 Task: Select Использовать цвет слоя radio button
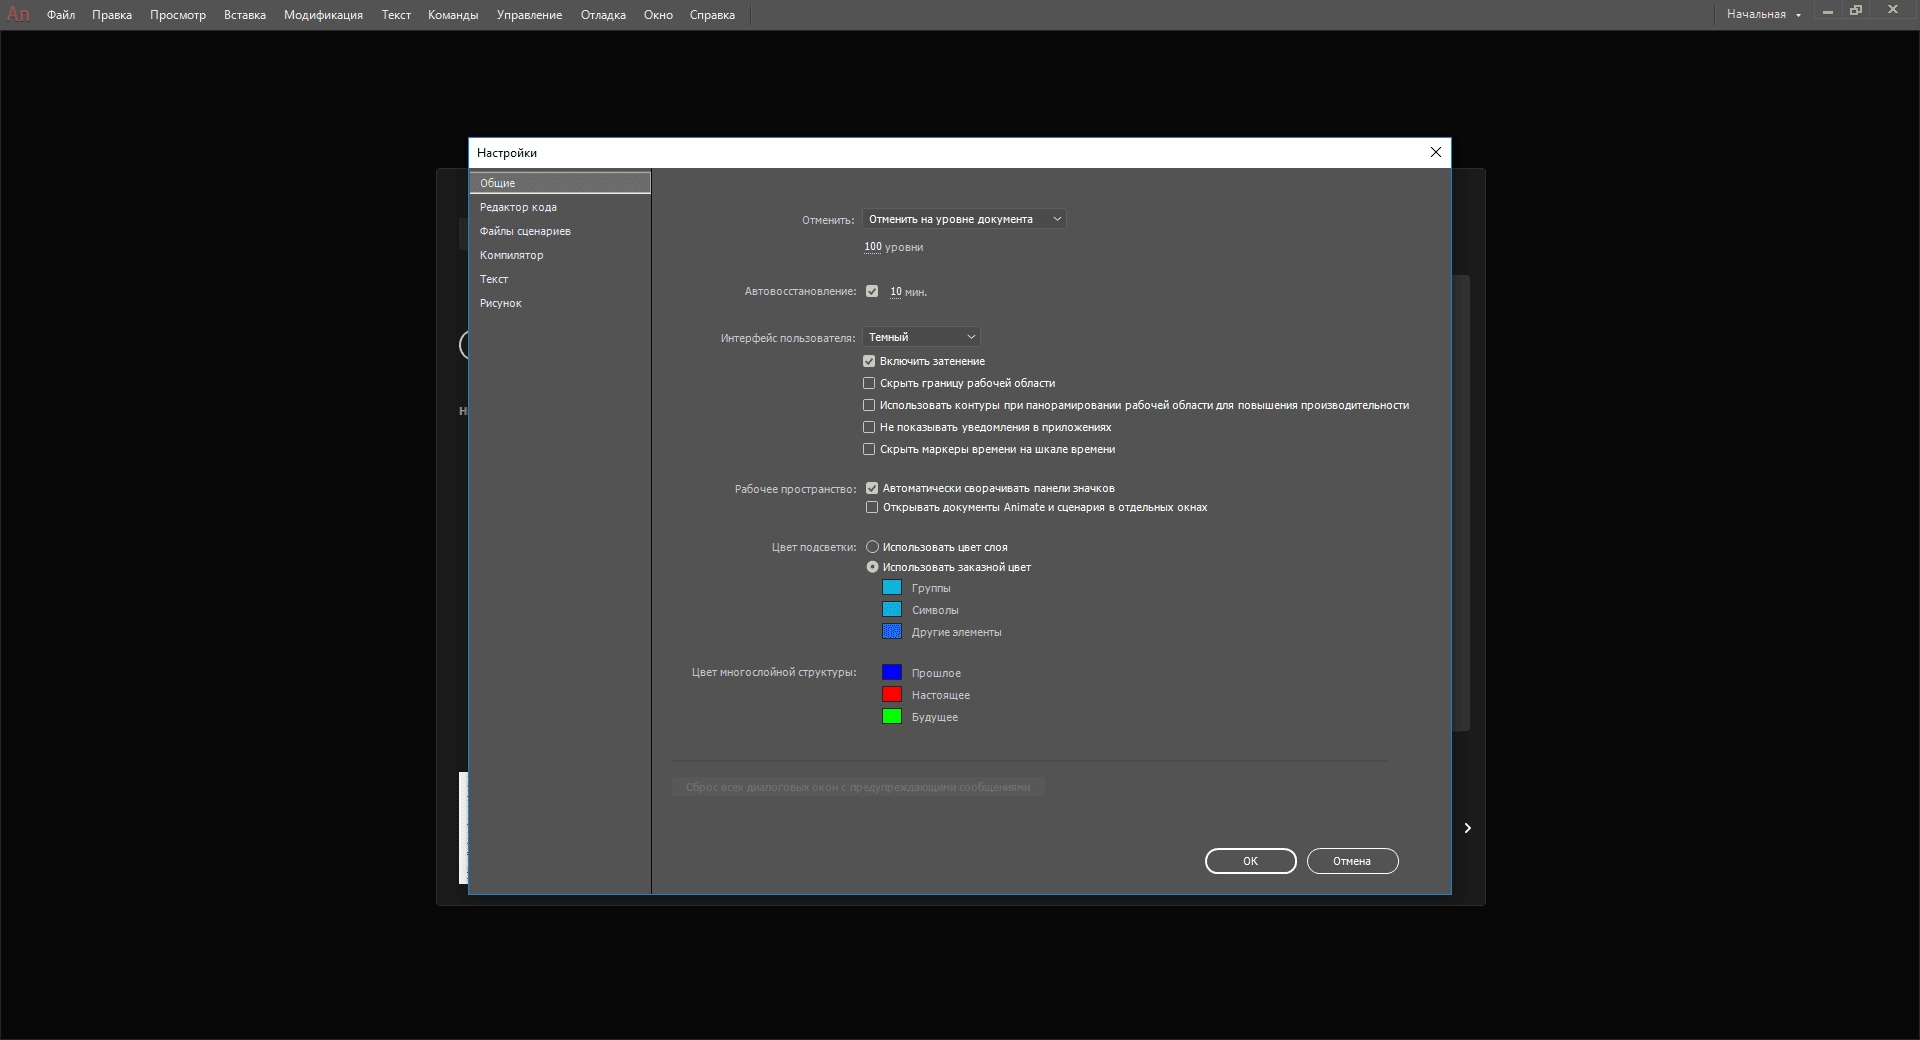point(872,547)
